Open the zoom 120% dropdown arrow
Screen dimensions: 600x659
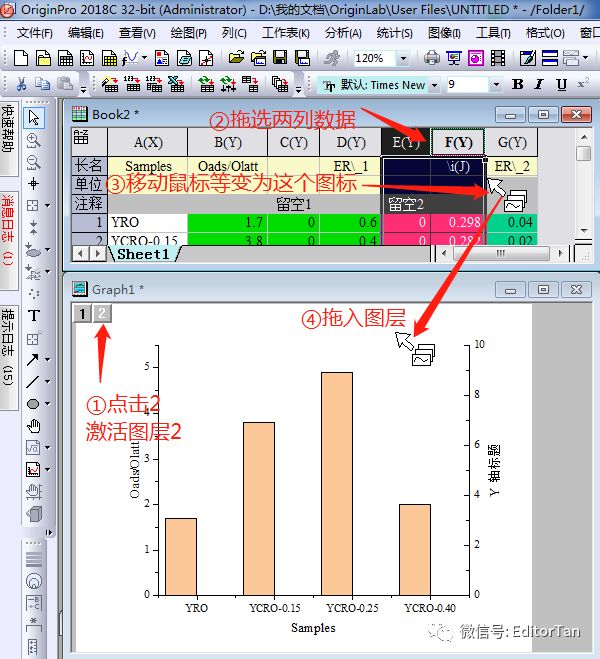[403, 58]
